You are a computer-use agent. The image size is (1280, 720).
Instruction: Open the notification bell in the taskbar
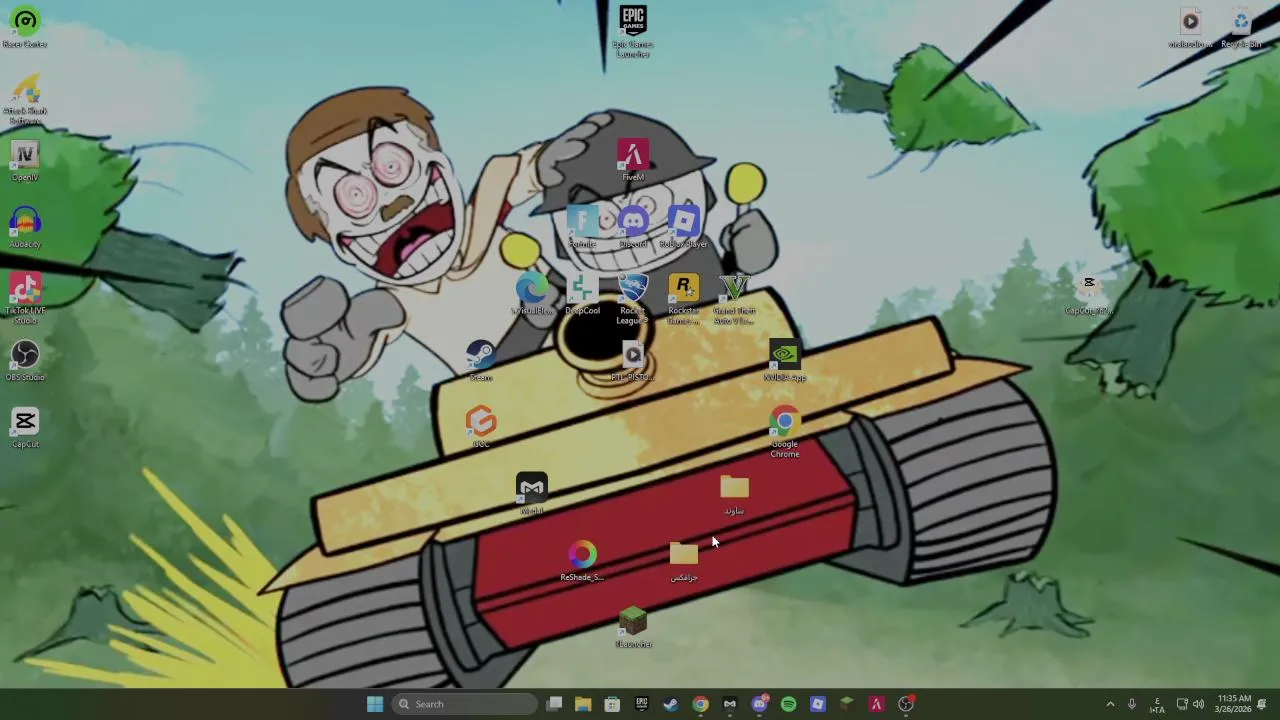[x=1262, y=704]
